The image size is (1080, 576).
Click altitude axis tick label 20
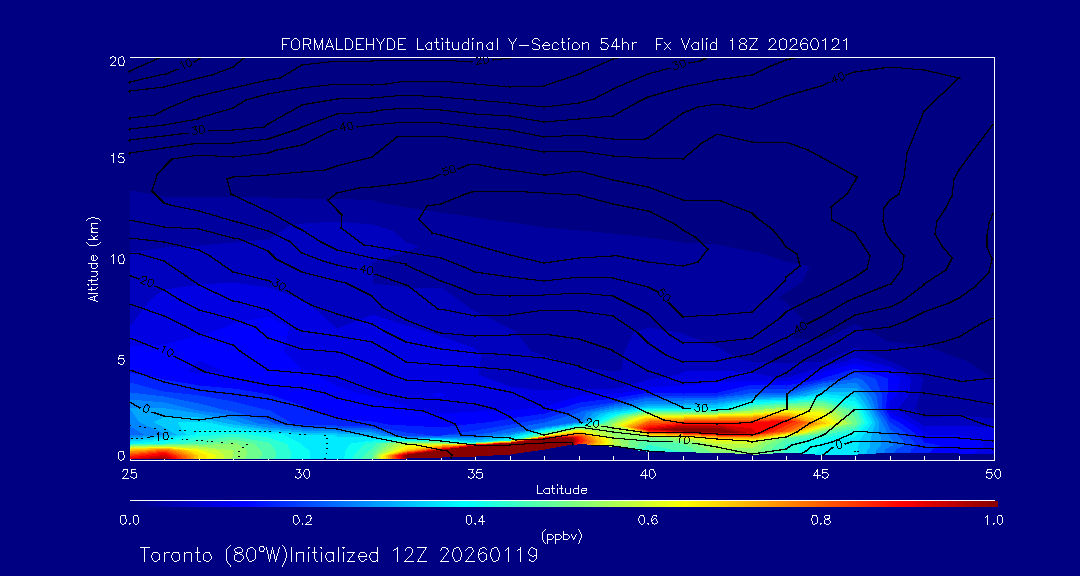point(116,61)
